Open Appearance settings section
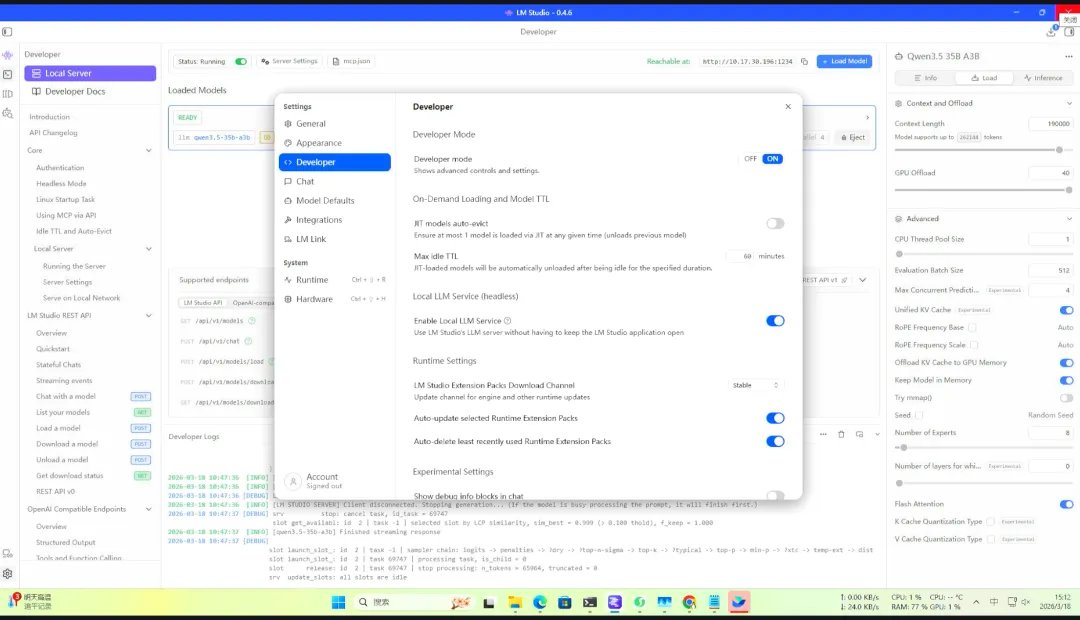1080x620 pixels. point(335,143)
